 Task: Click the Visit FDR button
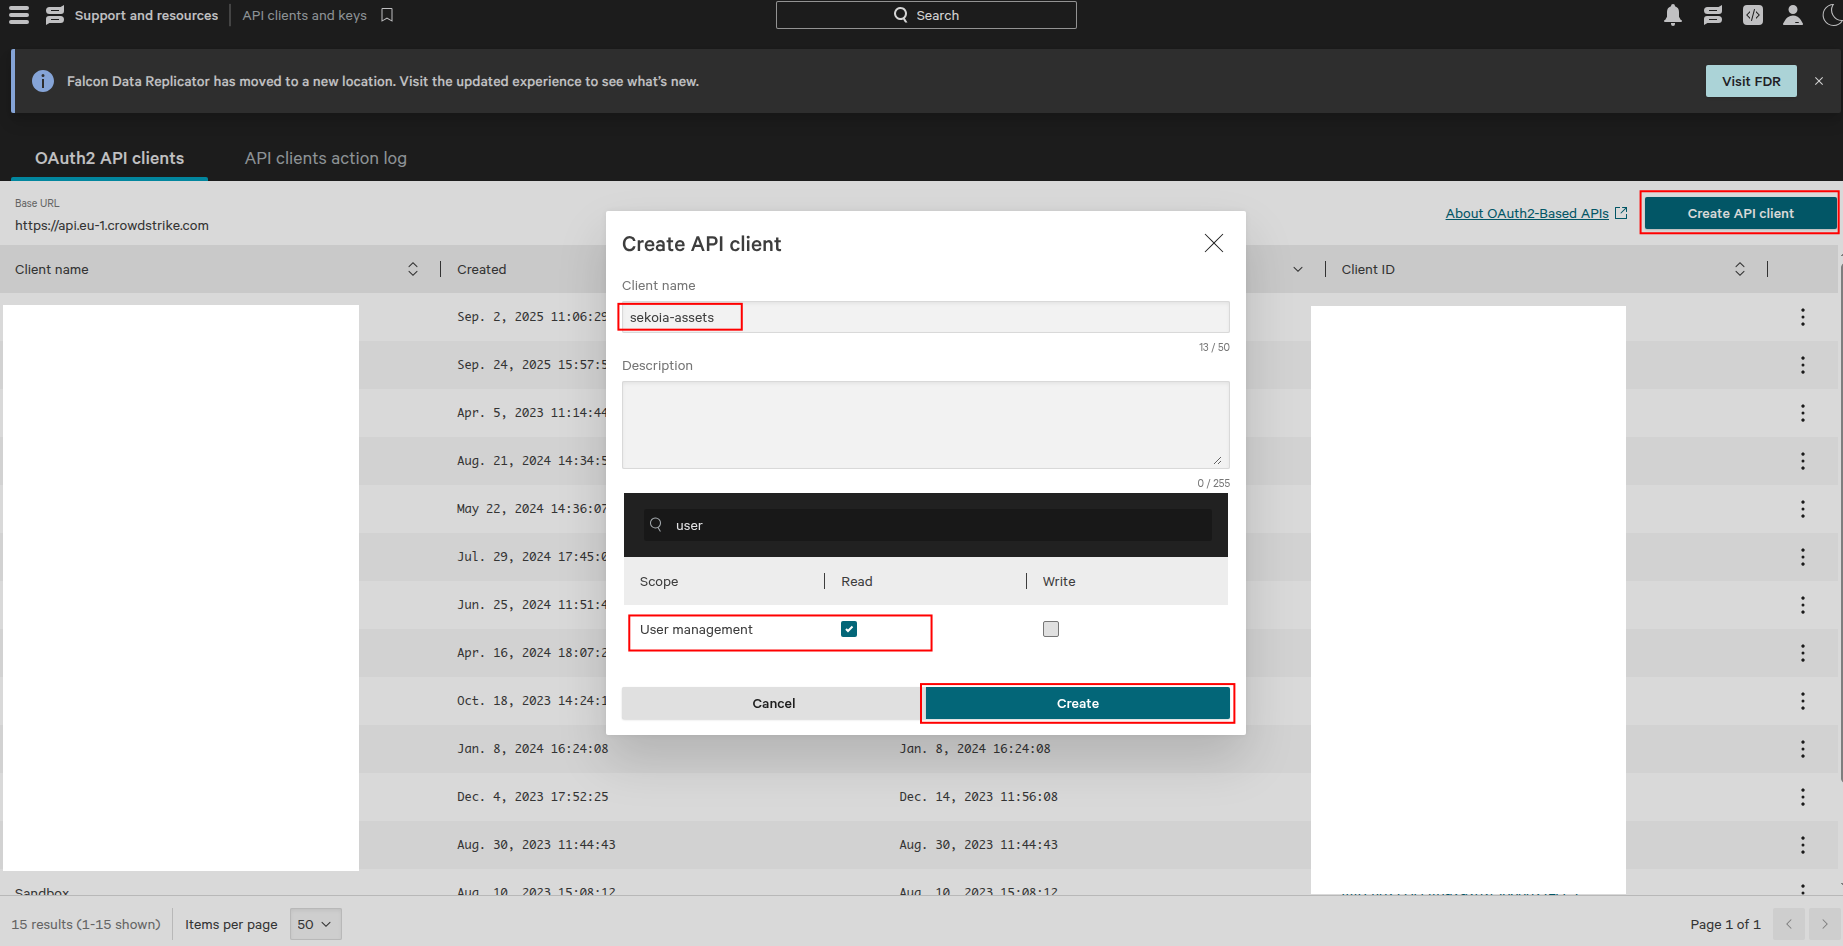[x=1750, y=81]
